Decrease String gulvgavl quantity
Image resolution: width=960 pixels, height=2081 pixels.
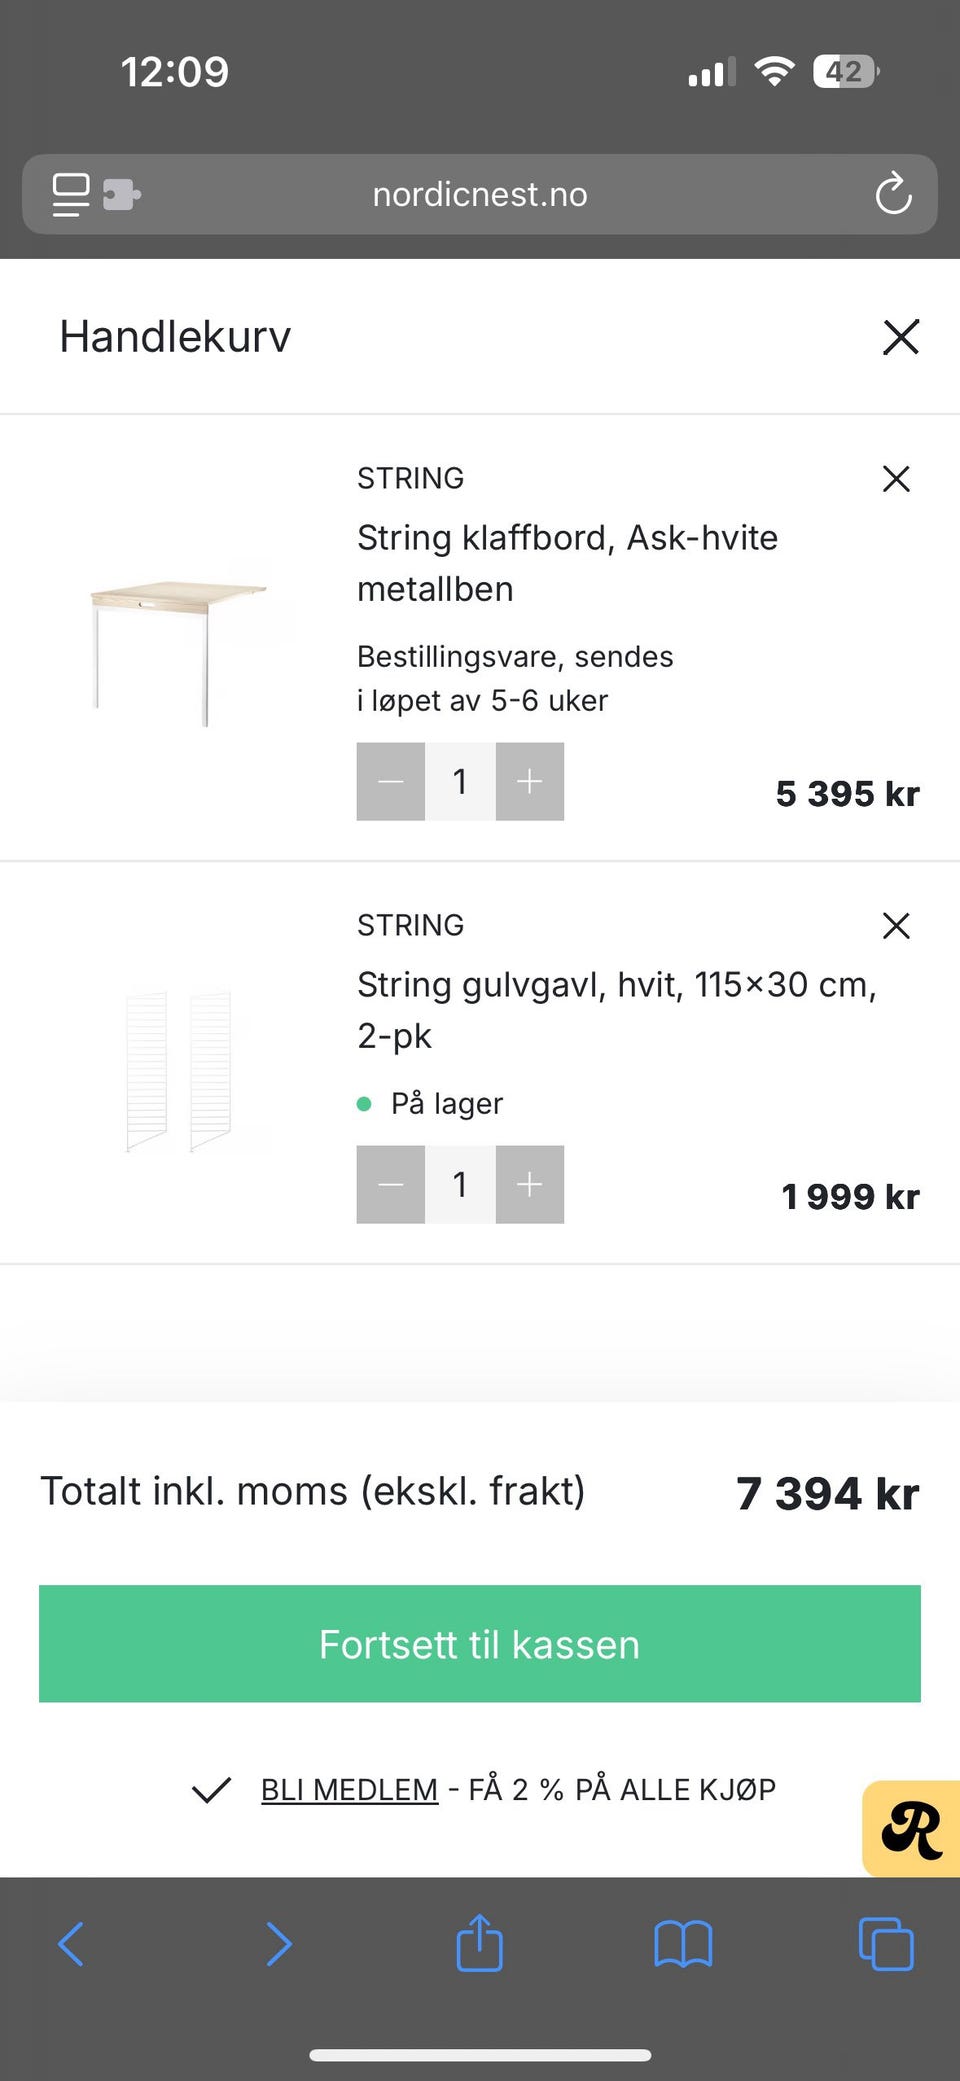391,1185
